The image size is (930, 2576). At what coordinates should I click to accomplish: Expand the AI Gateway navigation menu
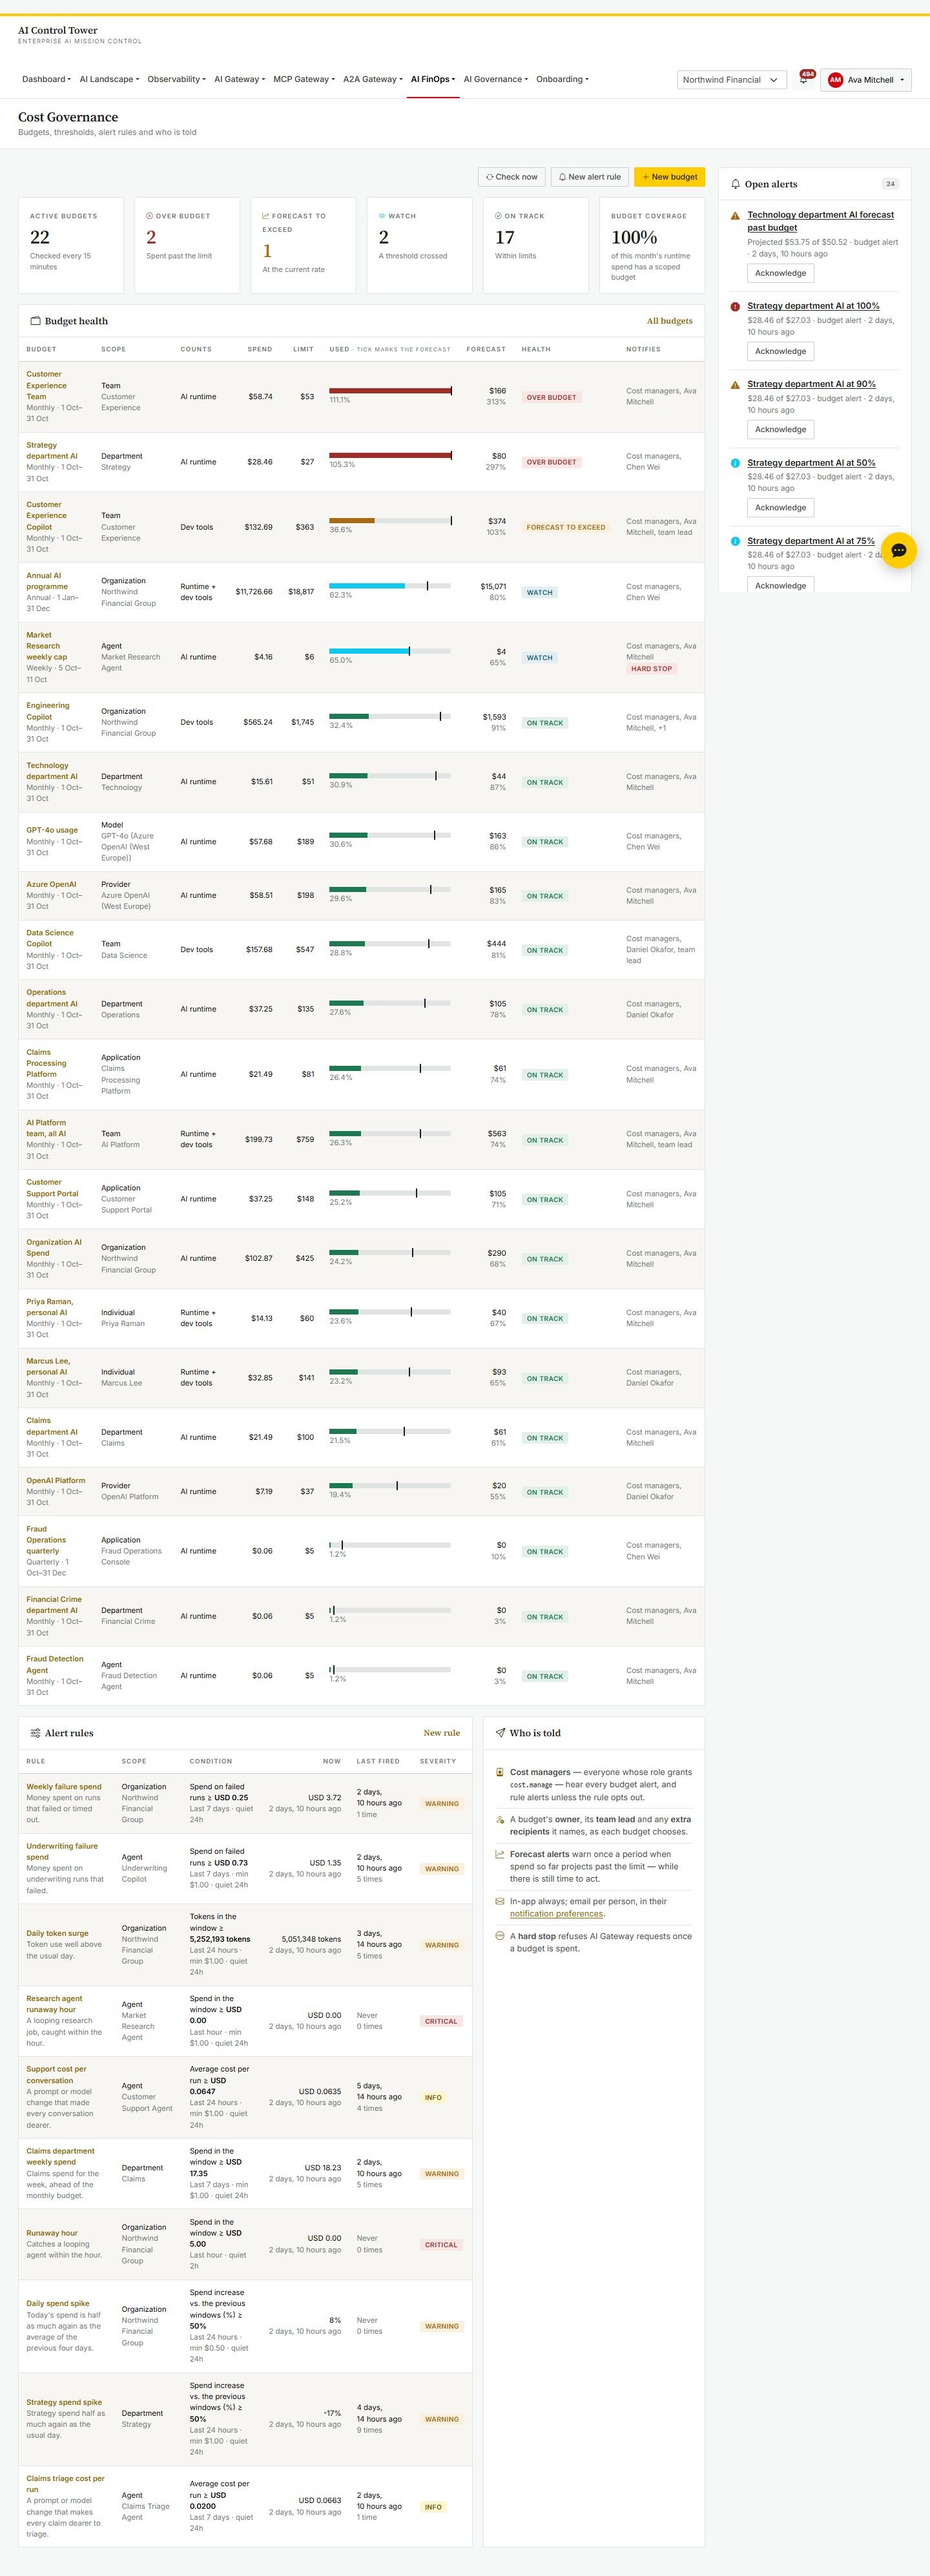click(239, 79)
